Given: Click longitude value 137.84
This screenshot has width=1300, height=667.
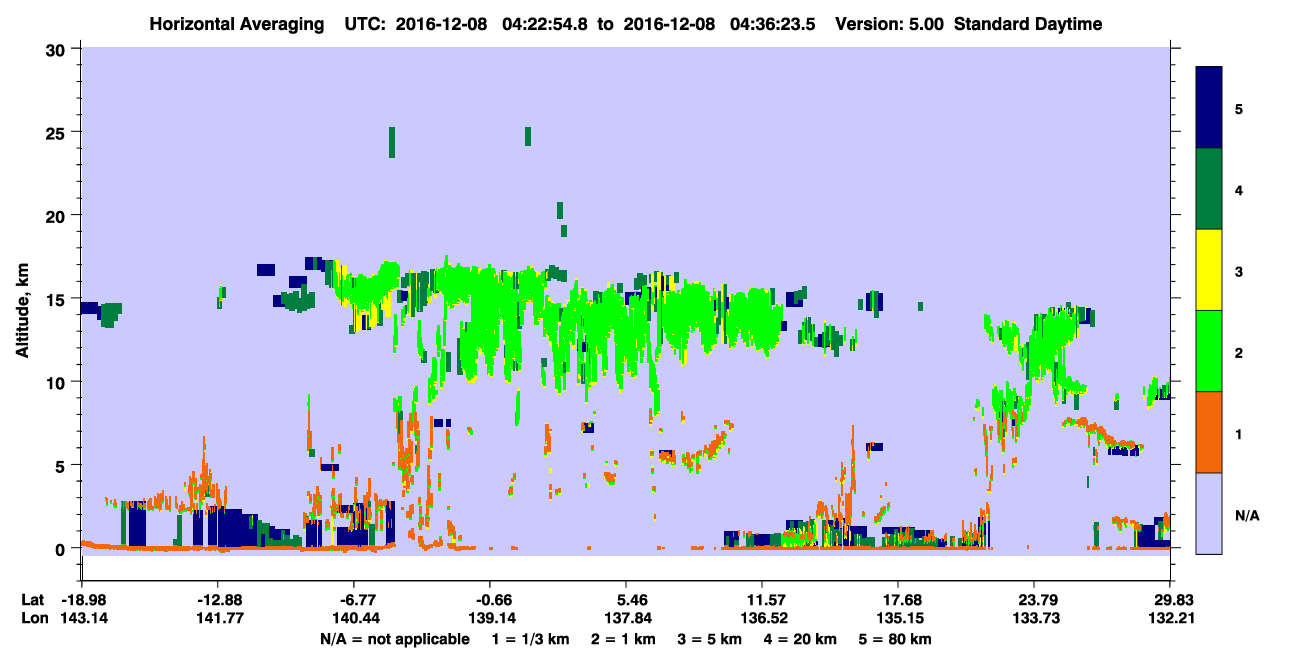Looking at the screenshot, I should pyautogui.click(x=626, y=618).
